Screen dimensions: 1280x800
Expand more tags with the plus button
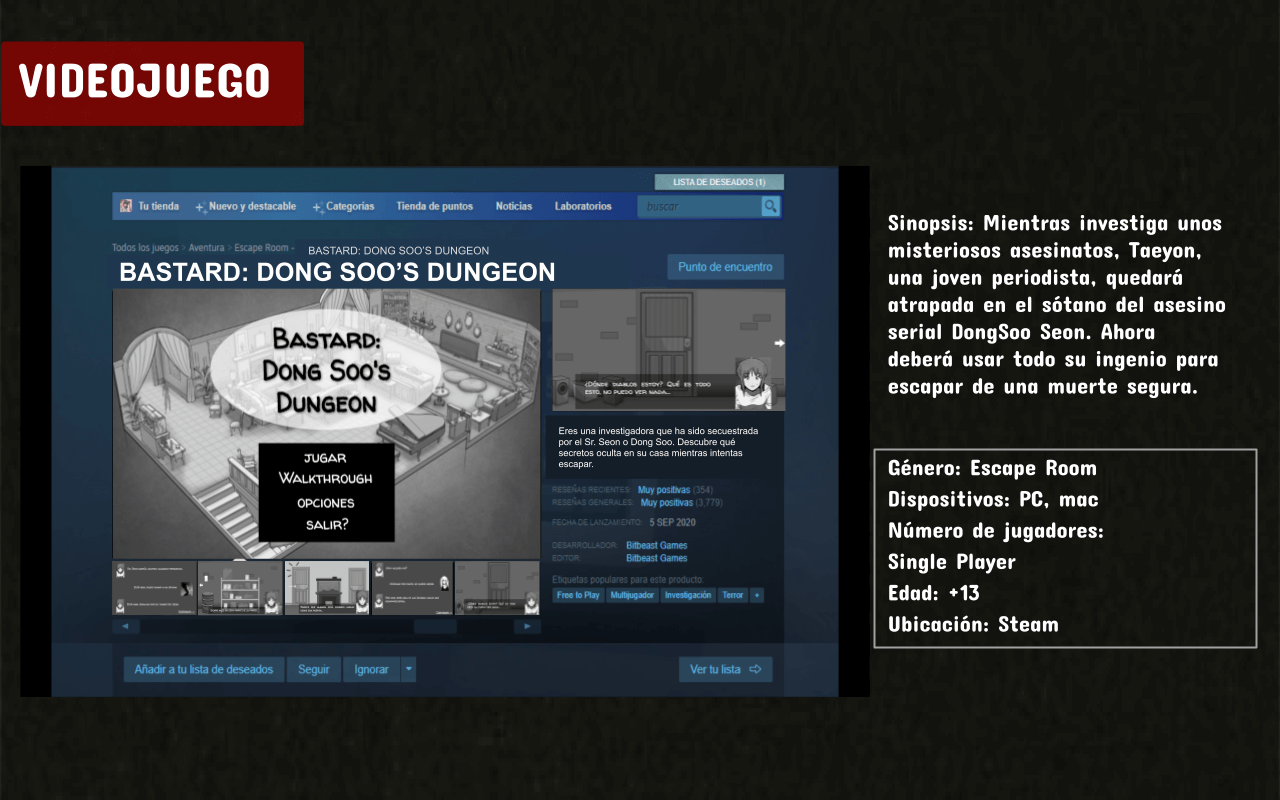point(757,595)
